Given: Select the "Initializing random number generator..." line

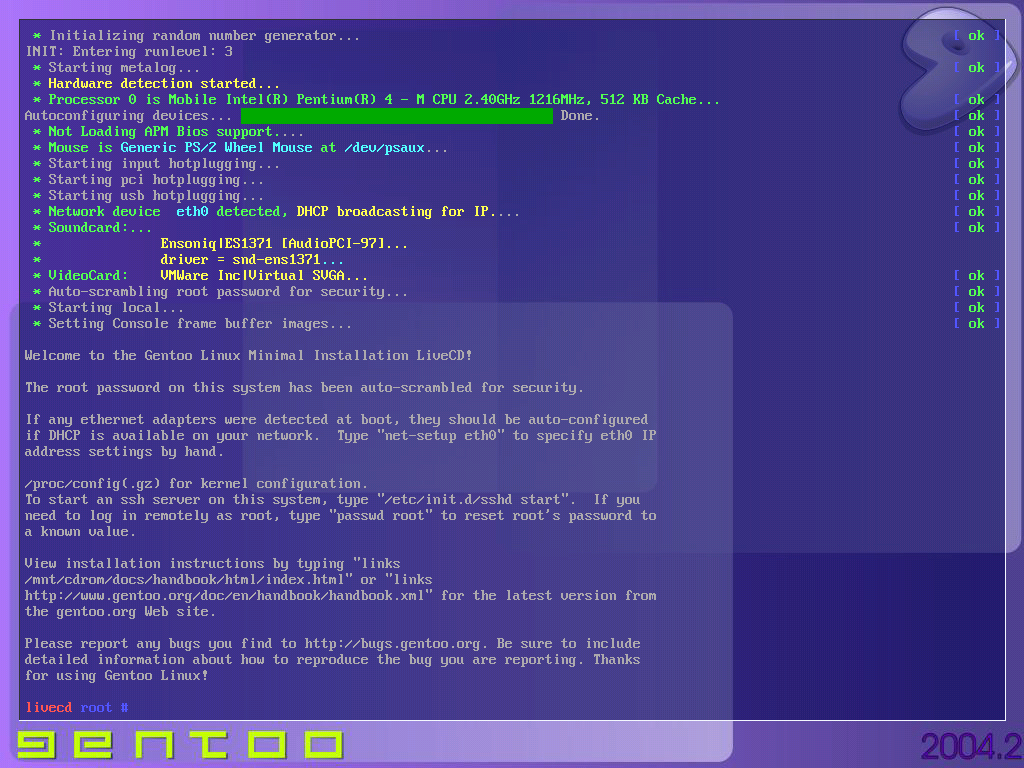Looking at the screenshot, I should pyautogui.click(x=197, y=36).
